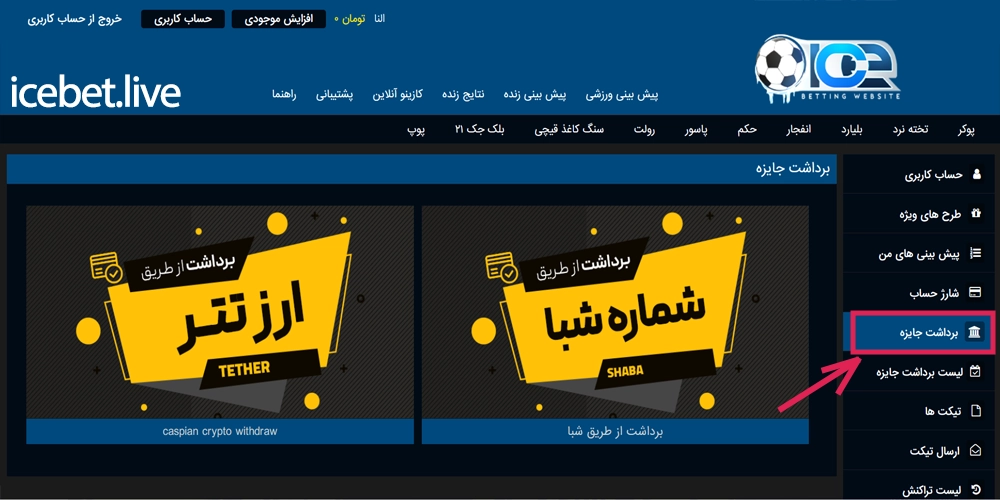Click the calendar check icon beside لیست برداشت جایزه
The image size is (1000, 500).
coord(974,371)
